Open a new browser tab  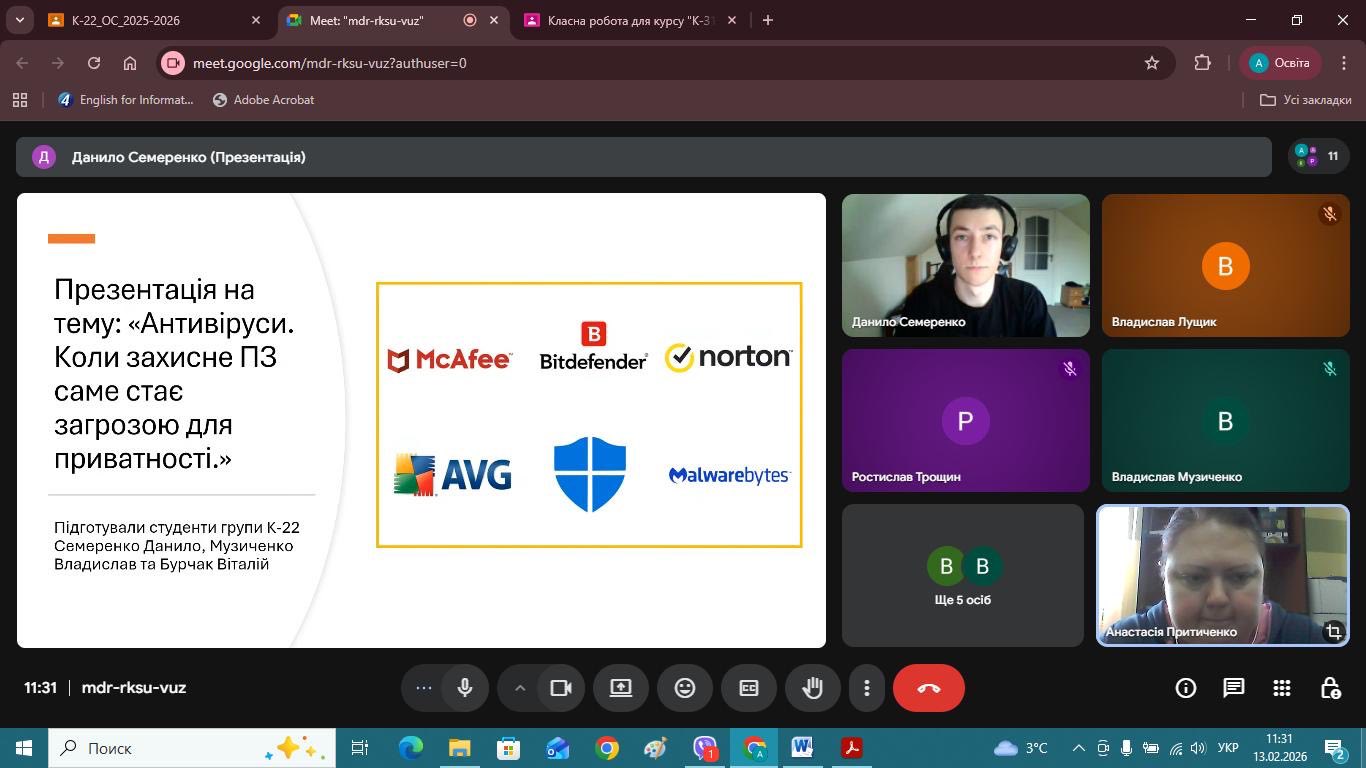[768, 20]
